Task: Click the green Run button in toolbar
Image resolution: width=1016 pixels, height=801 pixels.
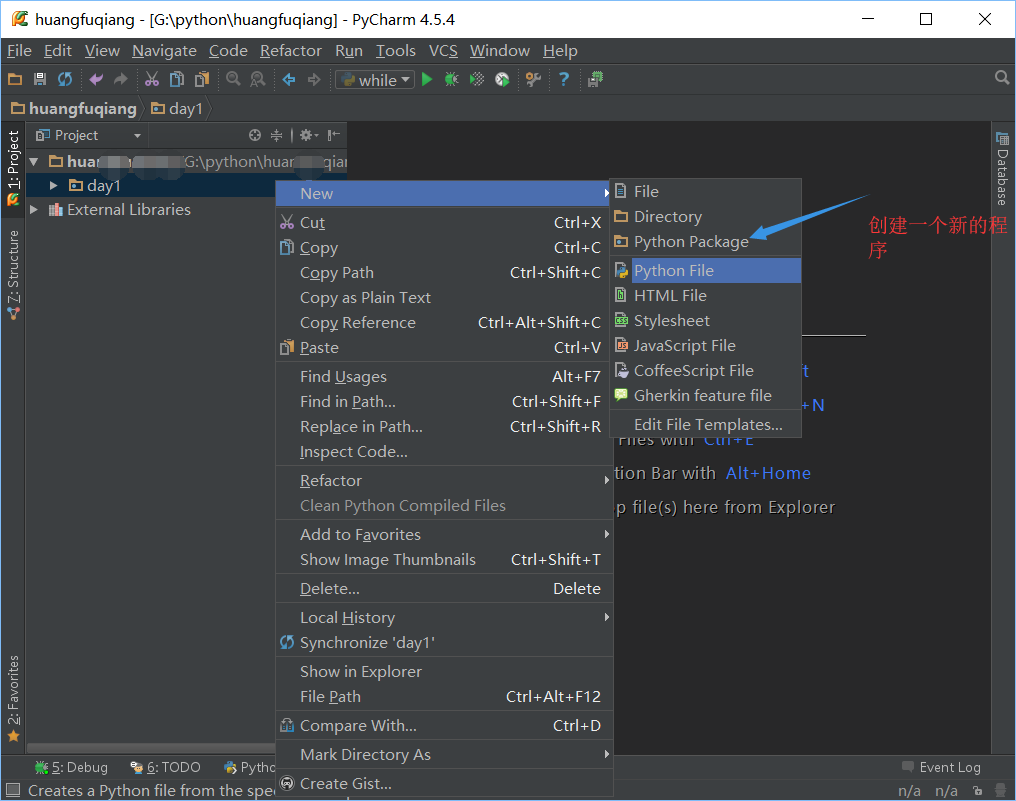Action: [427, 80]
